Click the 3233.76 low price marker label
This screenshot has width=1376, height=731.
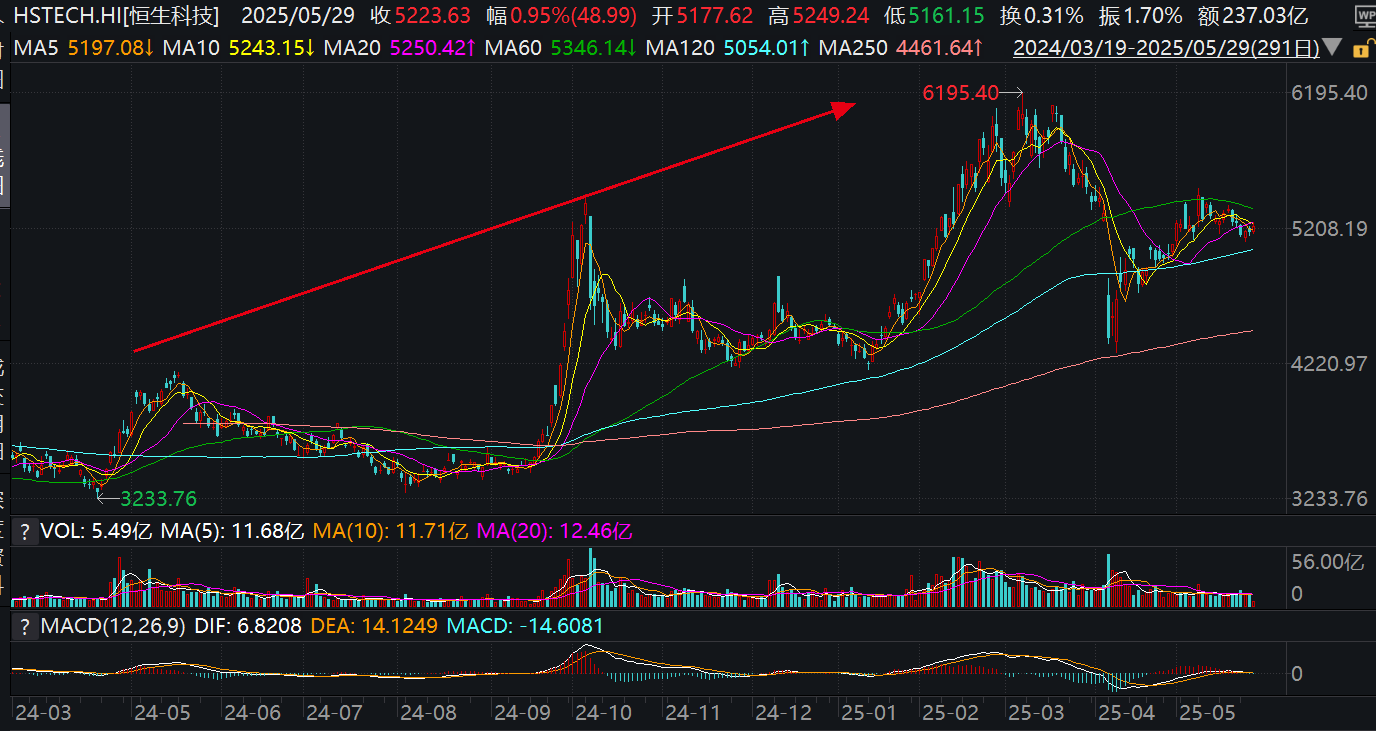coord(158,498)
